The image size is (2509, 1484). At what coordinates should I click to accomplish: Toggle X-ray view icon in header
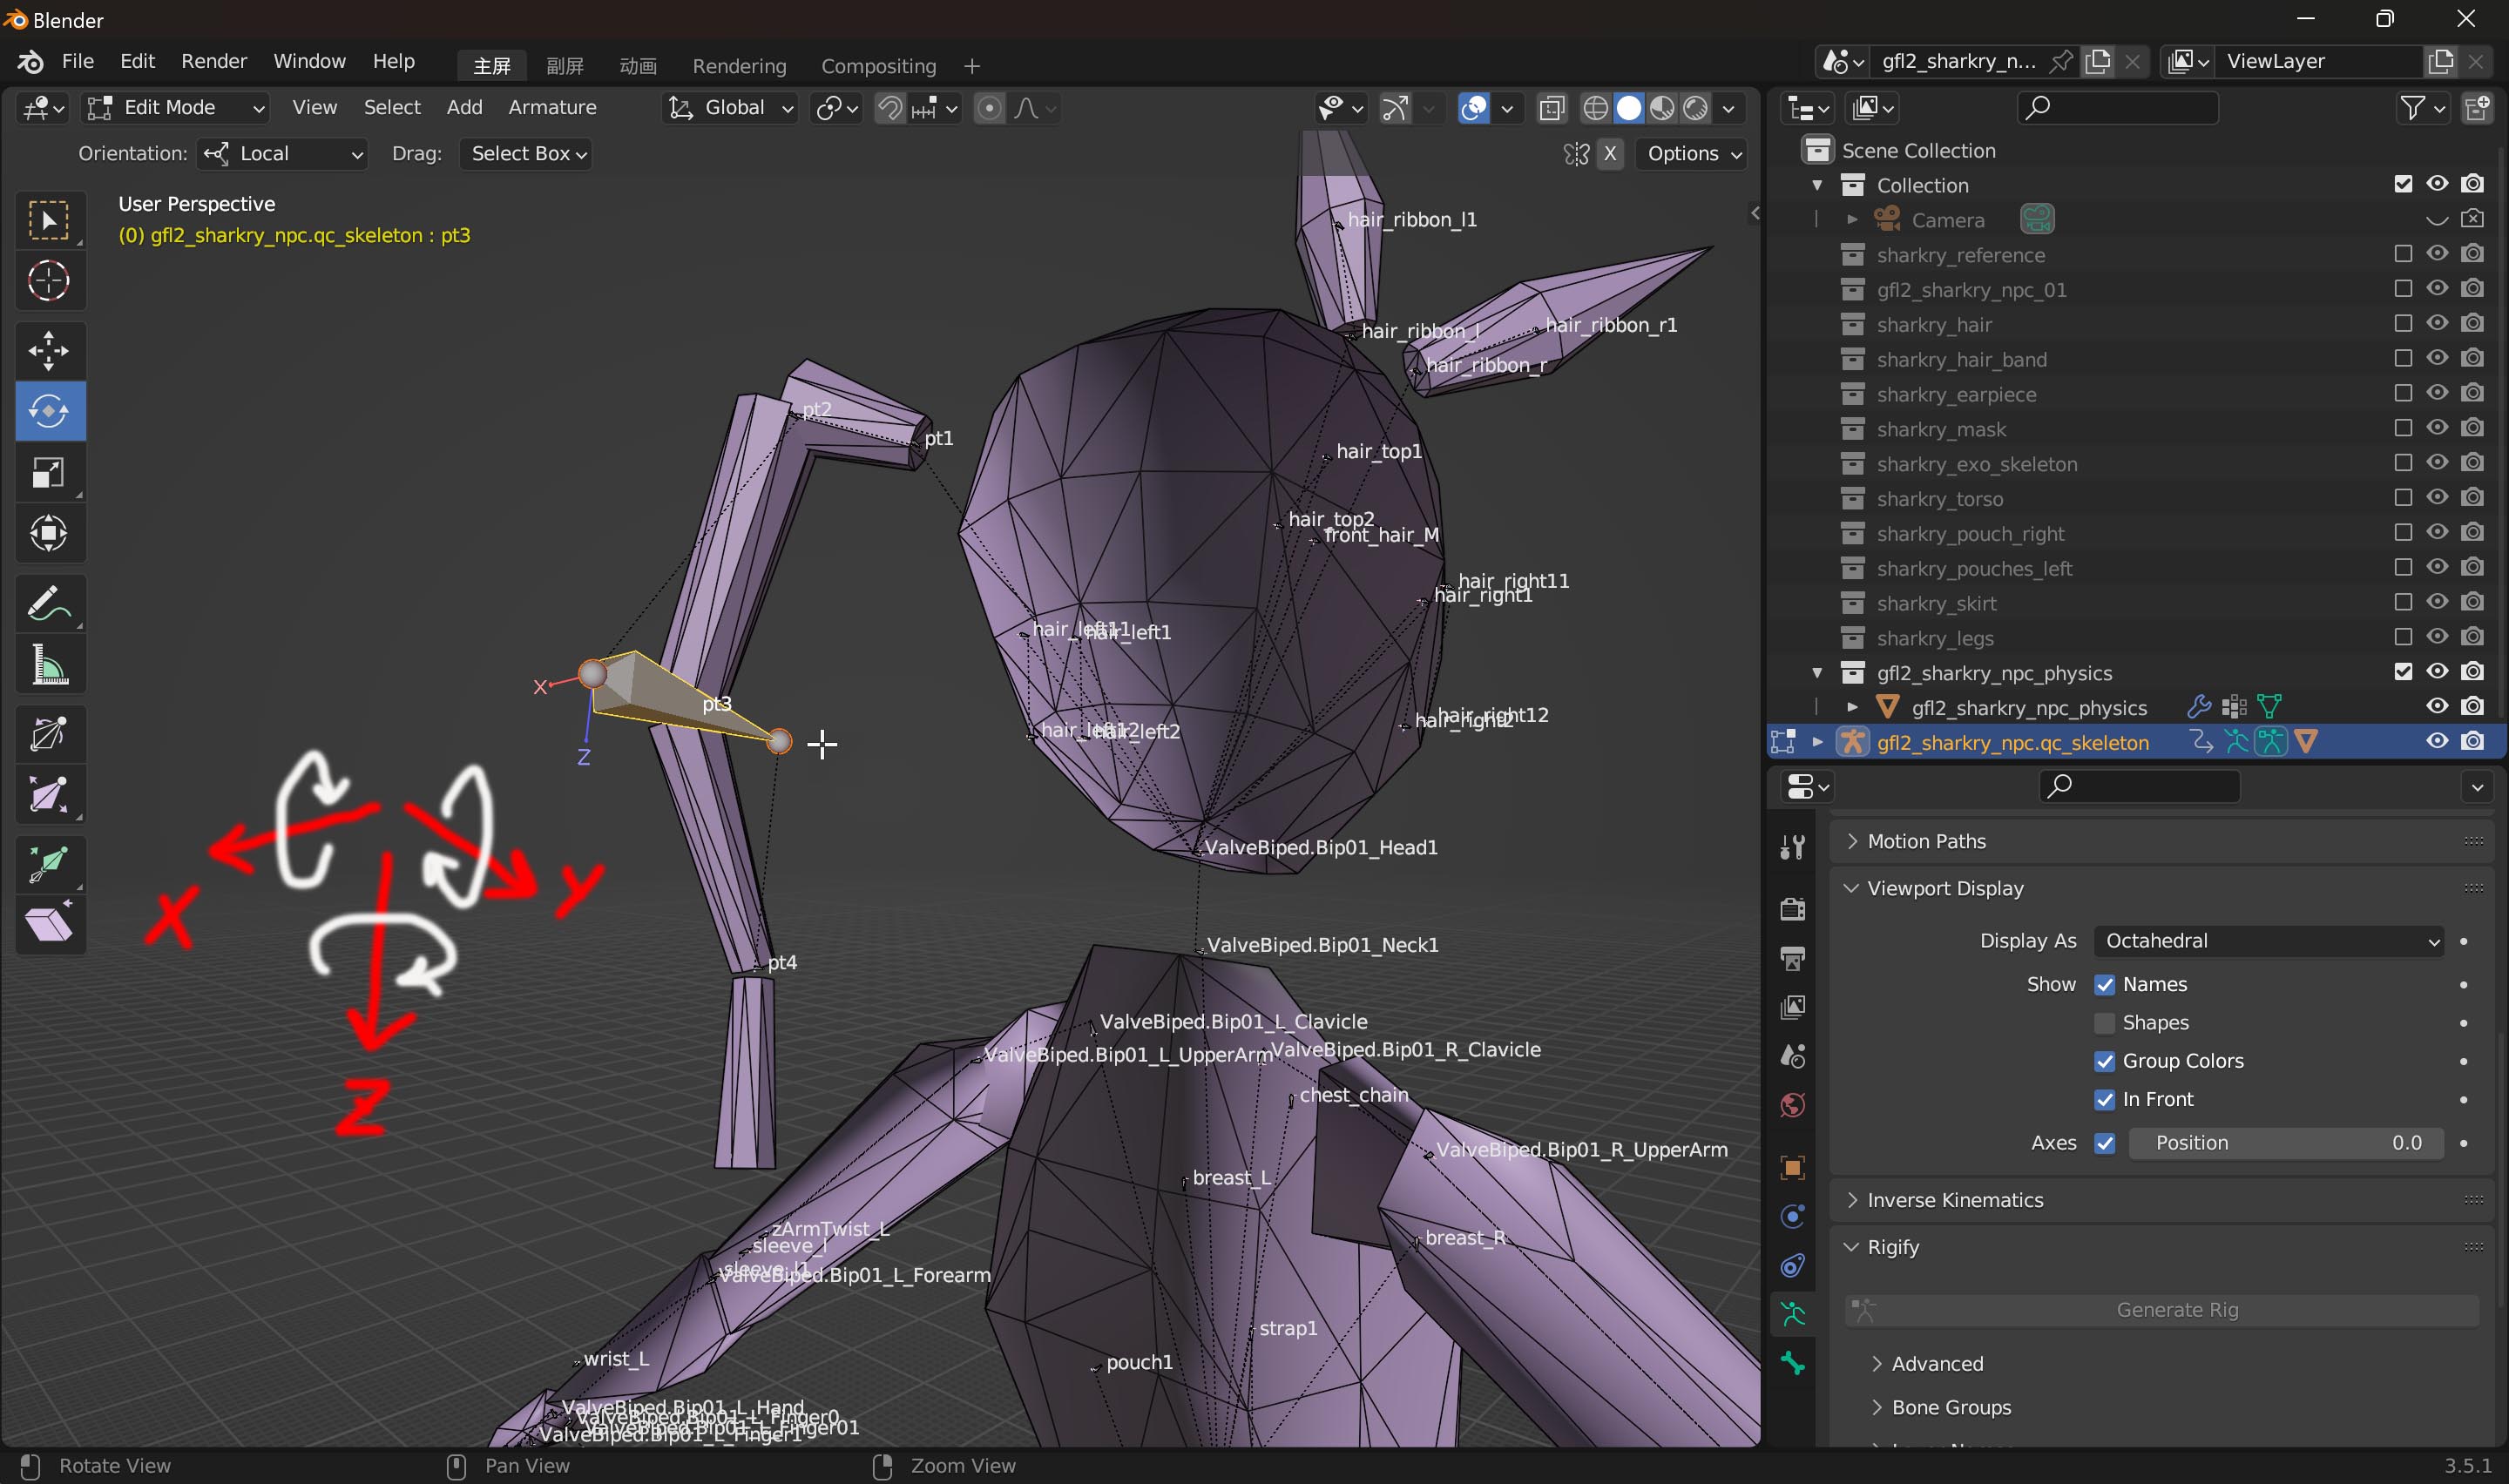coord(1551,108)
